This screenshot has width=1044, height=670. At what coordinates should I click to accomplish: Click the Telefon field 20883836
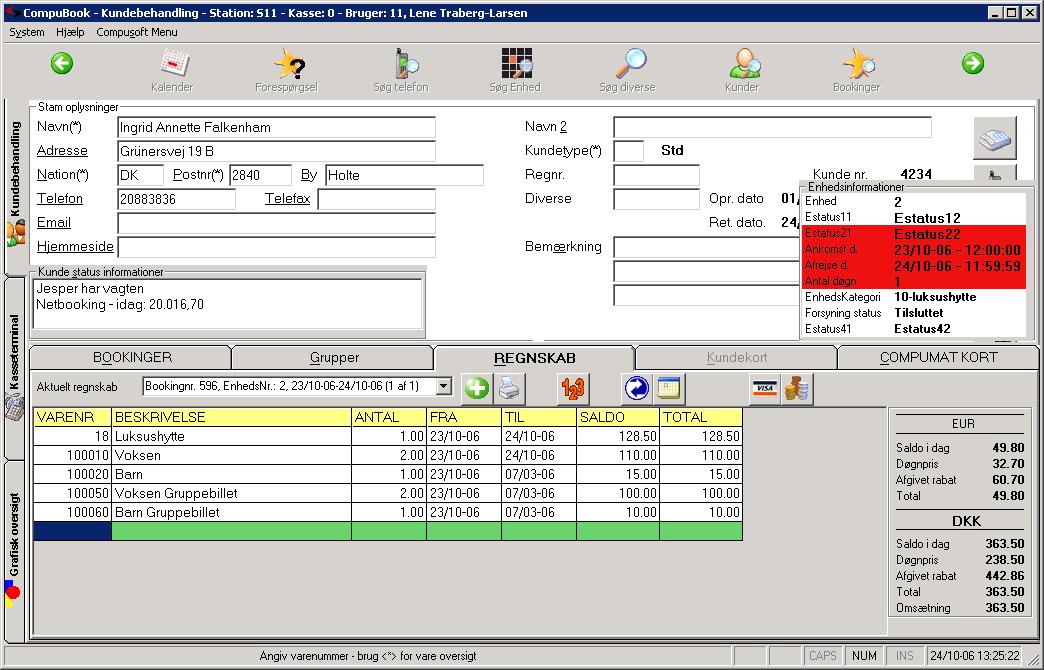[x=176, y=199]
